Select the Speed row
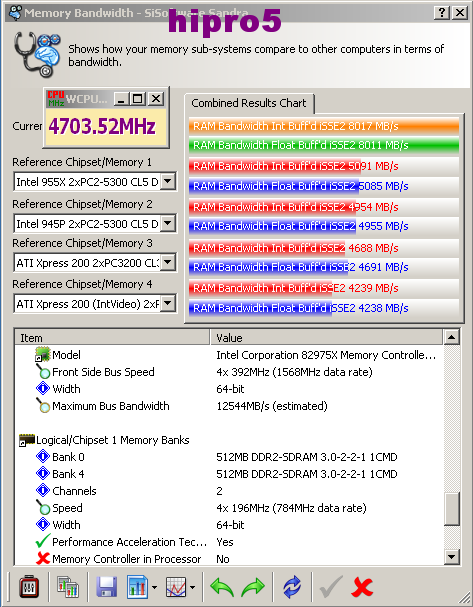The image size is (473, 607). pyautogui.click(x=228, y=508)
